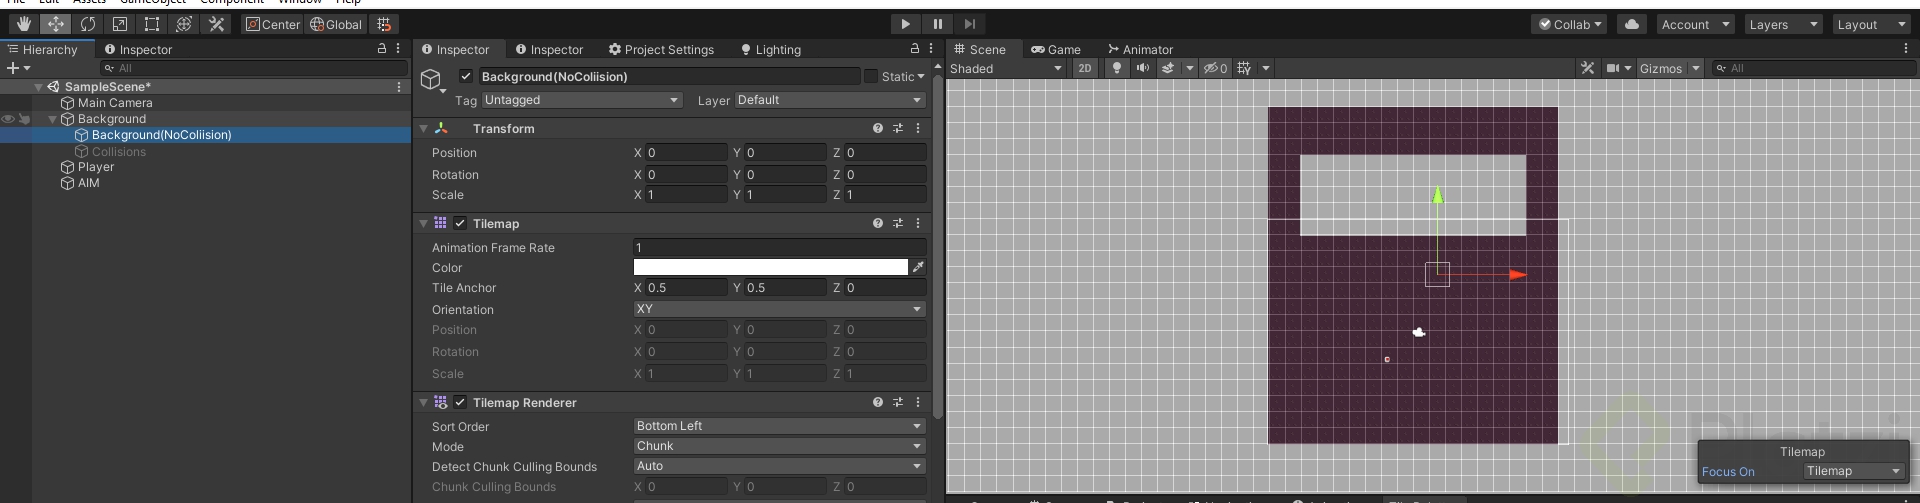The width and height of the screenshot is (1920, 503).
Task: Select the Rotate tool
Action: tap(88, 24)
